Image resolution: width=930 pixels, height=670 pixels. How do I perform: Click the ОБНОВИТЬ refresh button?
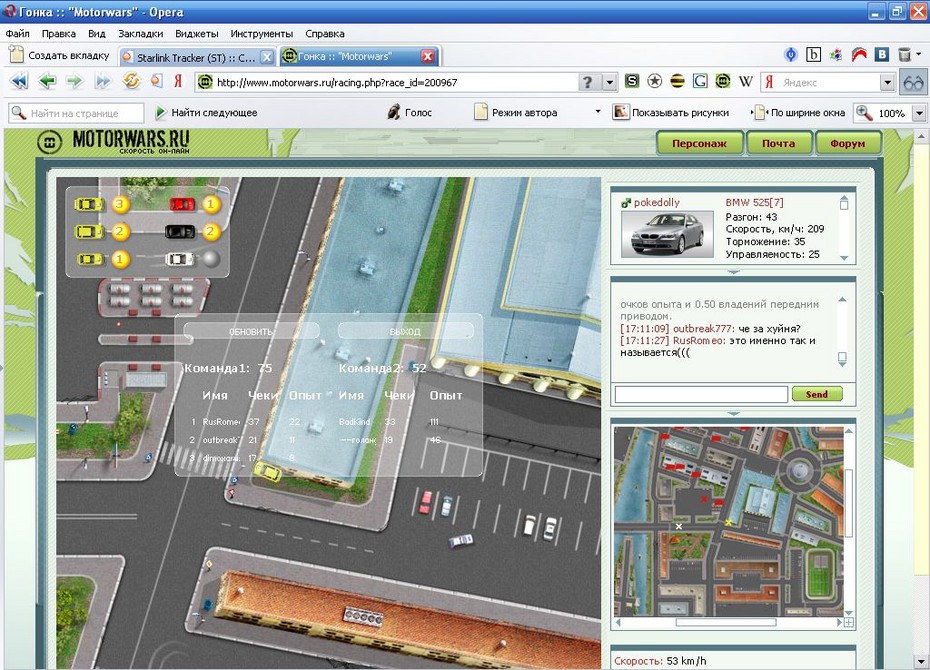tap(251, 331)
